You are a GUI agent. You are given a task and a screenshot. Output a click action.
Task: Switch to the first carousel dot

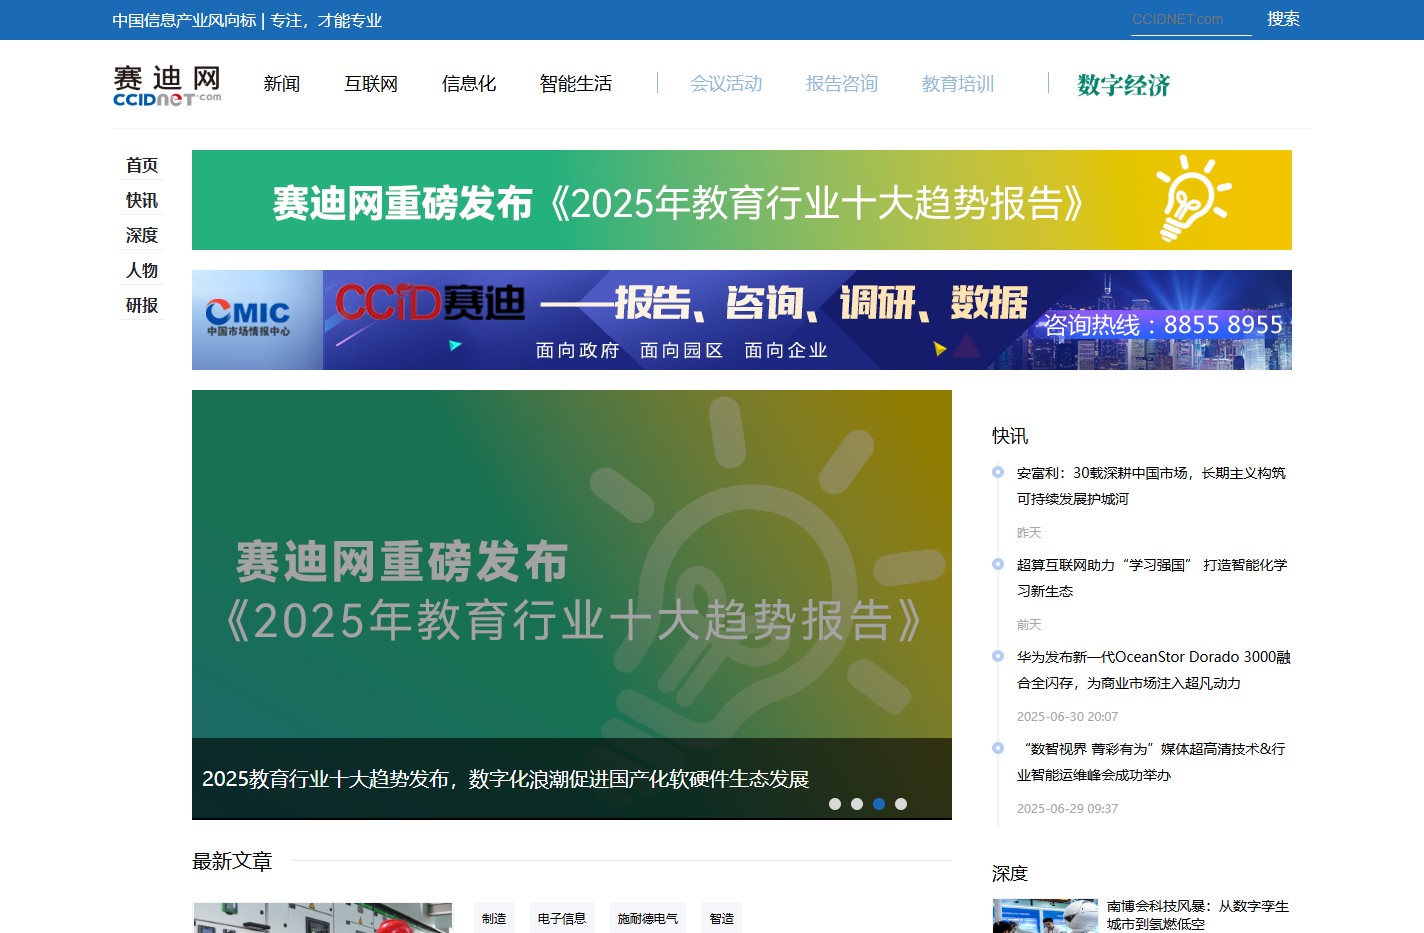(x=835, y=804)
